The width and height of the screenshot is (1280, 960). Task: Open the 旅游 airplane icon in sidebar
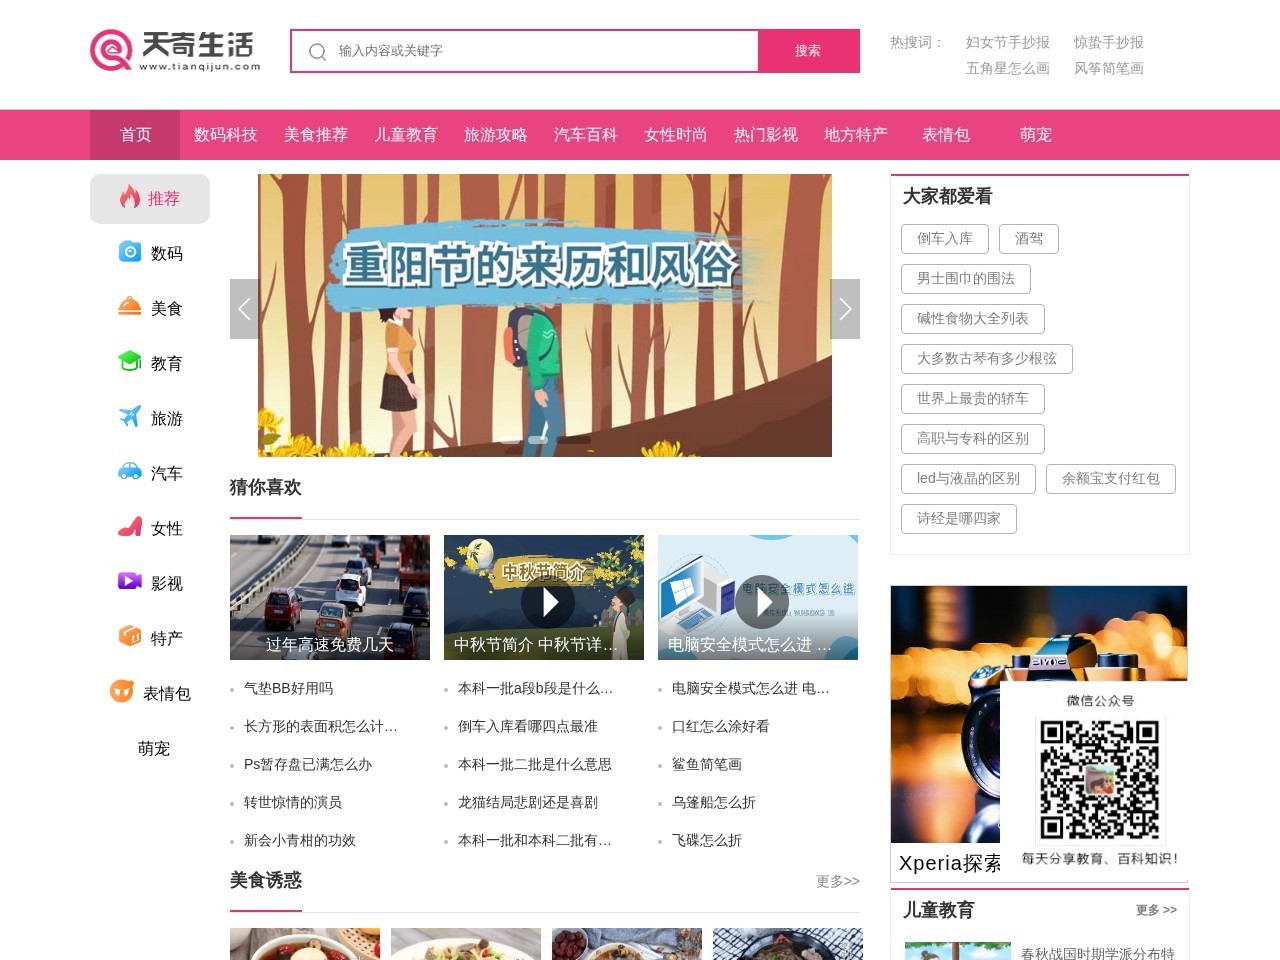pos(130,418)
